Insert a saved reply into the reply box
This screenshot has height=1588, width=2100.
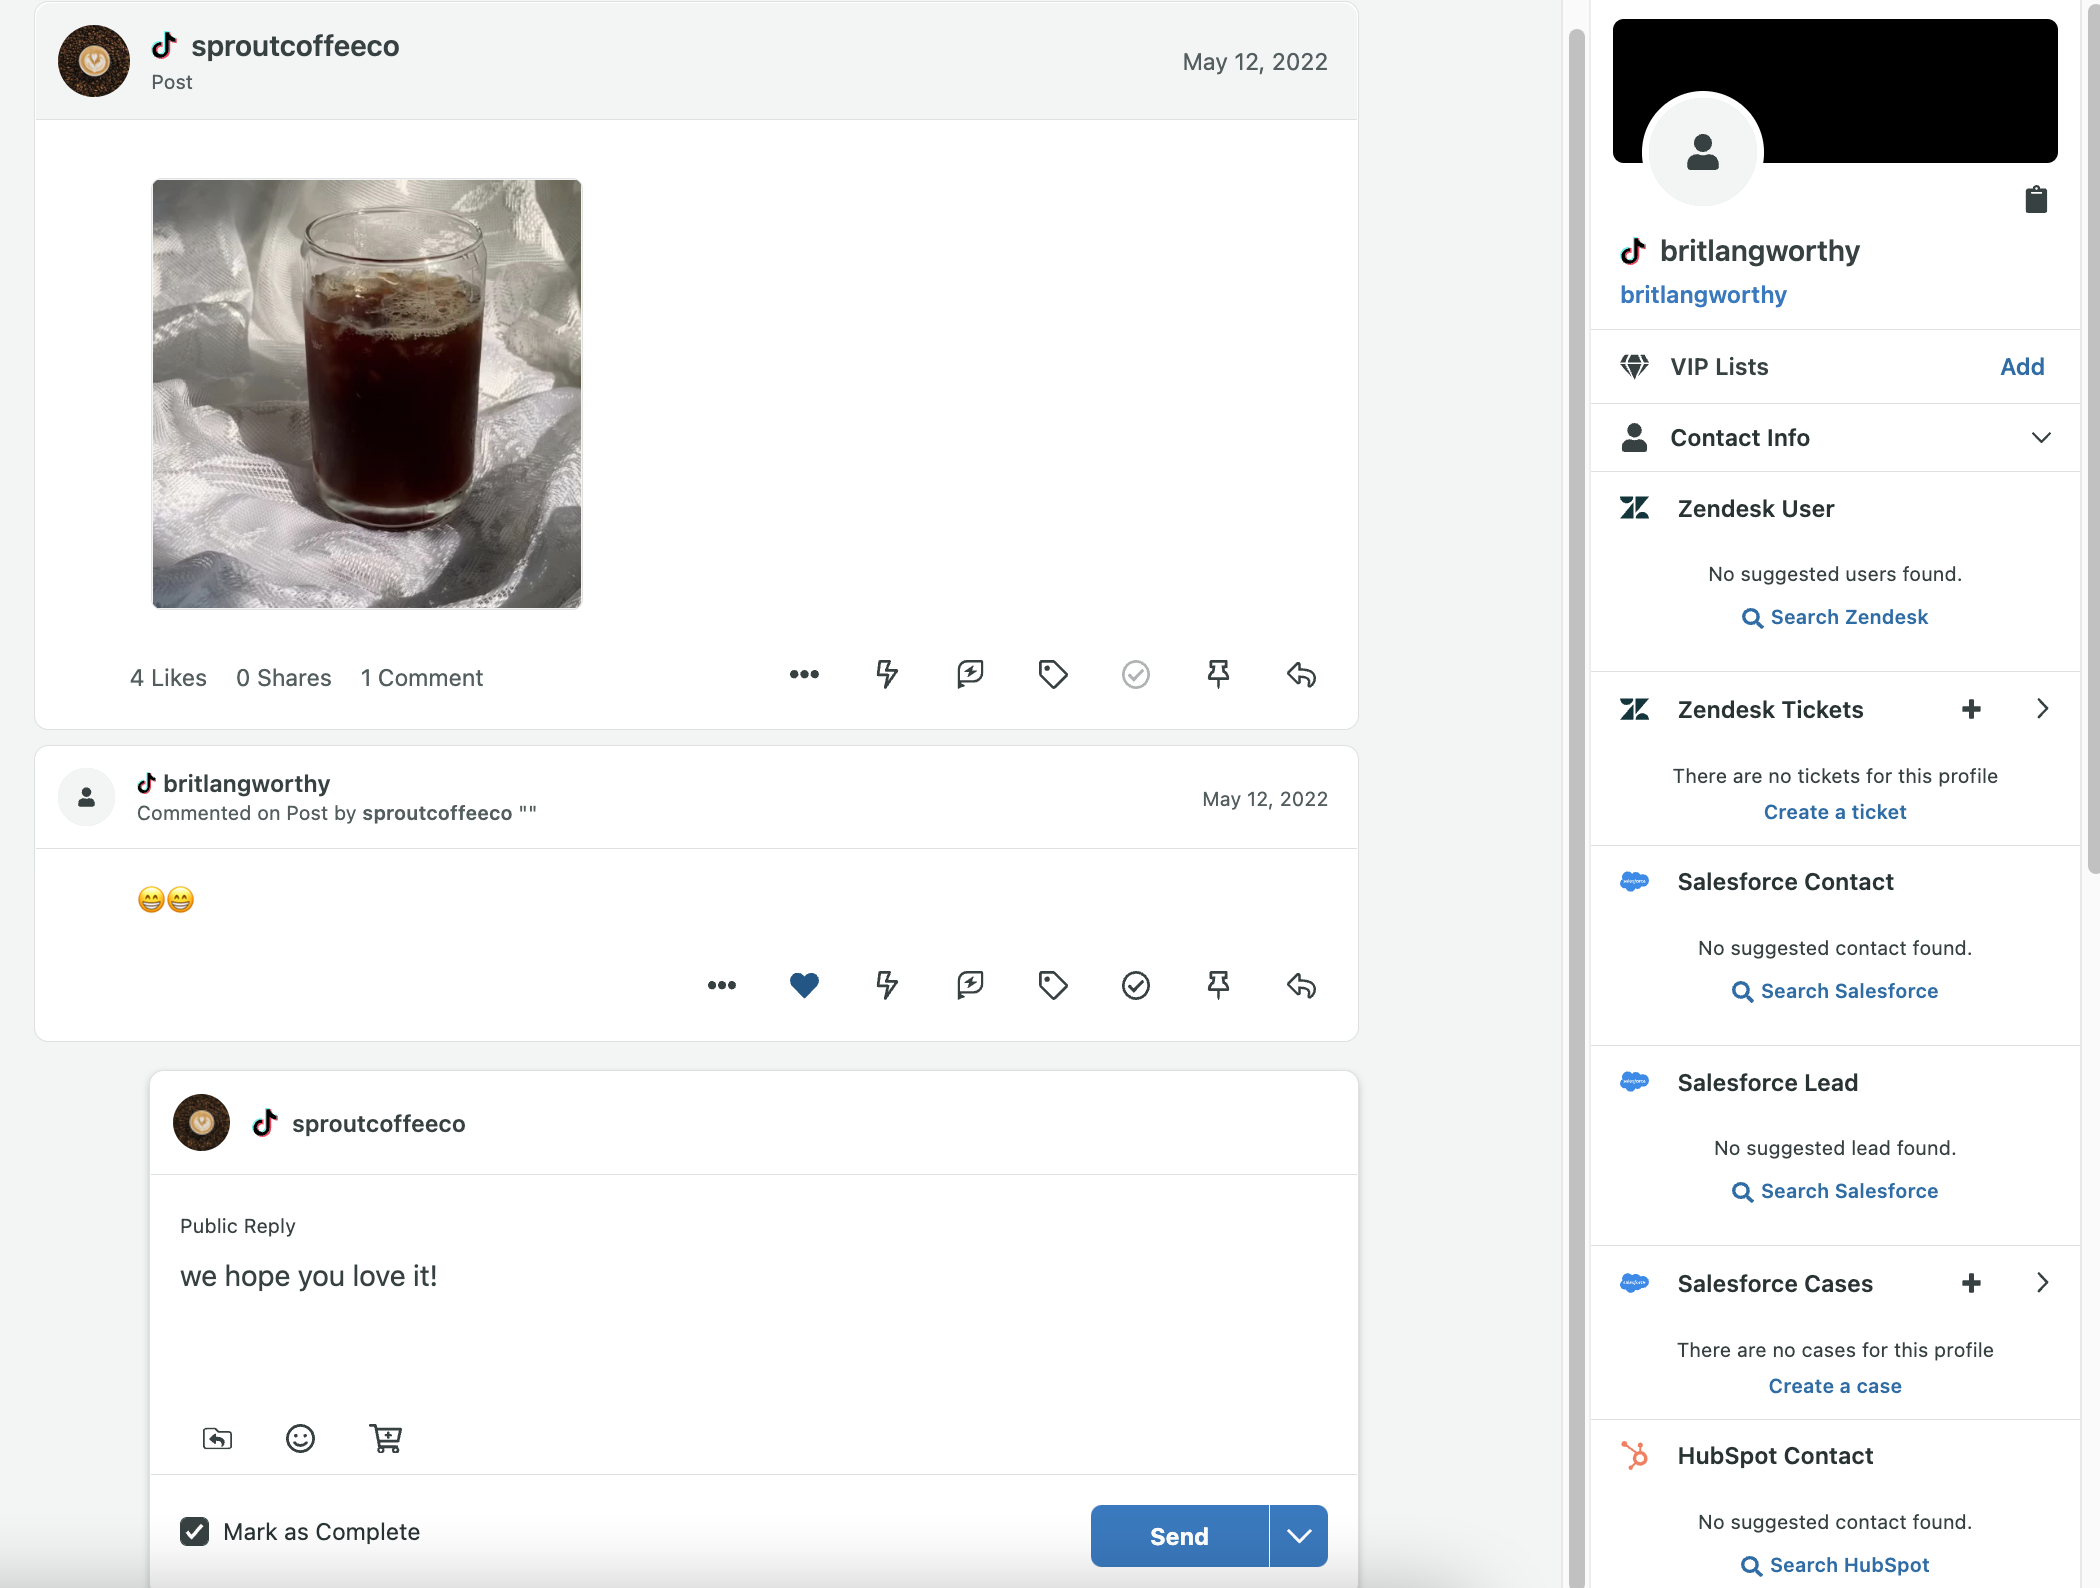[217, 1439]
